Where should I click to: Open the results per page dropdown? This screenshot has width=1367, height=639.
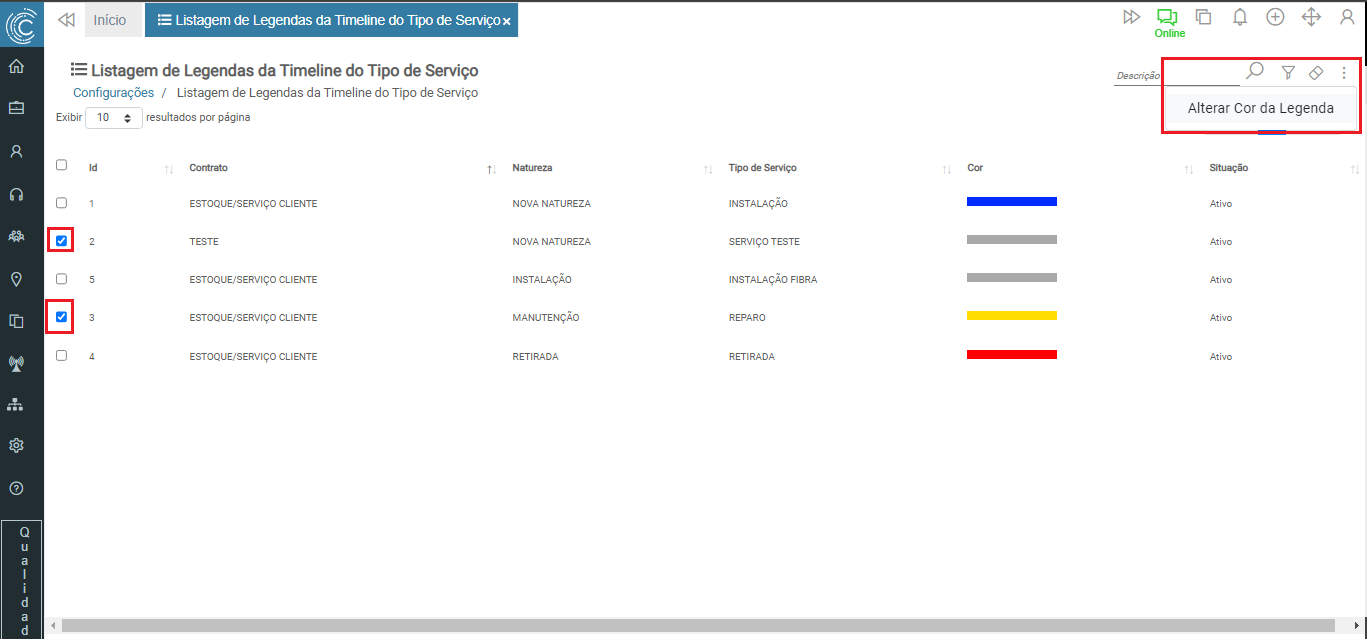[x=114, y=117]
